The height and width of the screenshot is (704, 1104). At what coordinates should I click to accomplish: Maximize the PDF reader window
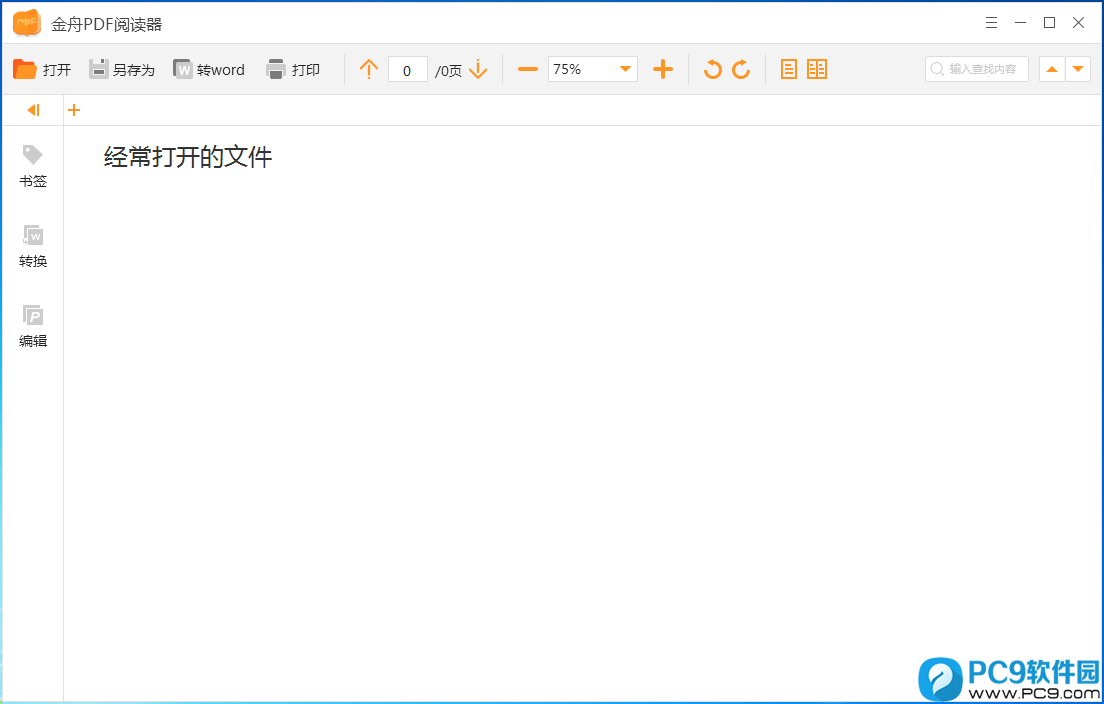click(x=1049, y=23)
